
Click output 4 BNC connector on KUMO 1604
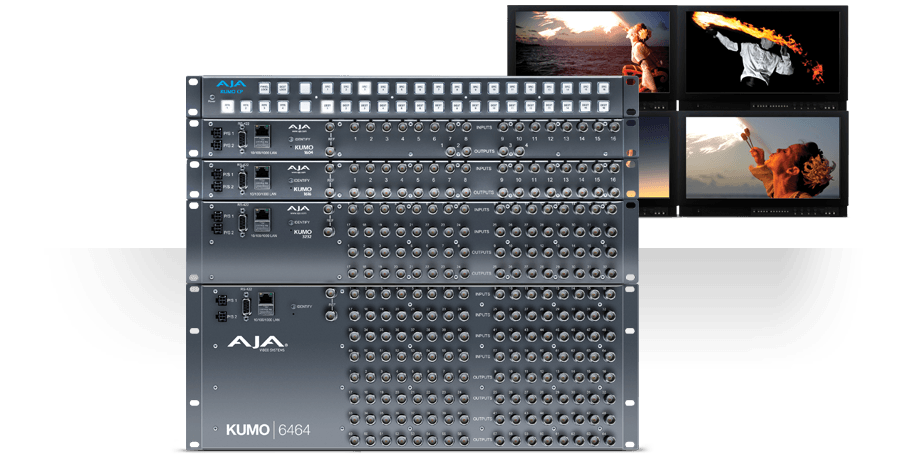point(519,151)
